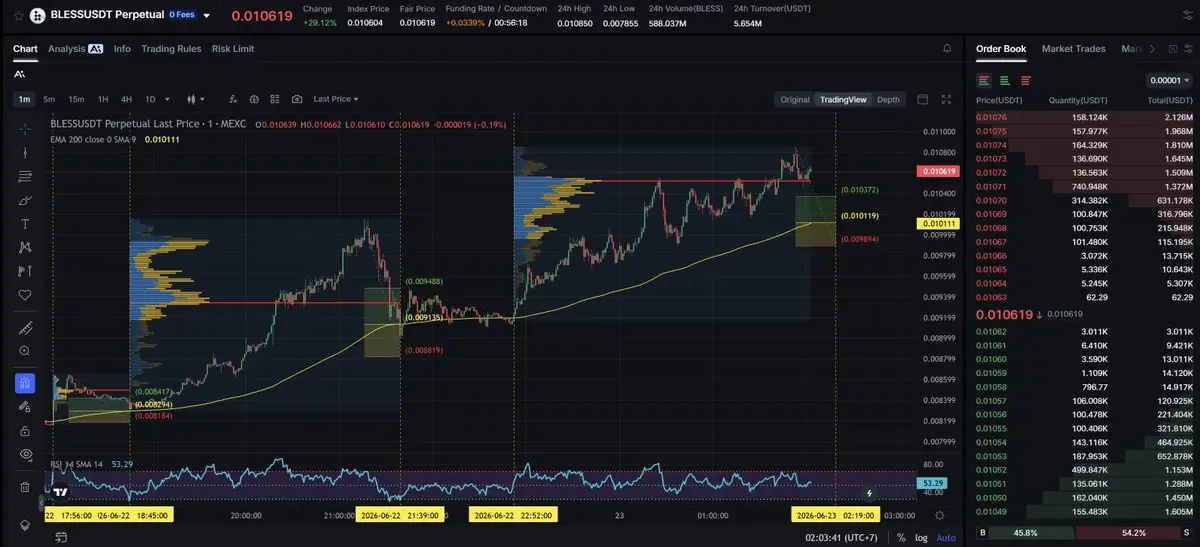The image size is (1200, 547).
Task: Expand more timeframes dropdown arrow
Action: [167, 99]
